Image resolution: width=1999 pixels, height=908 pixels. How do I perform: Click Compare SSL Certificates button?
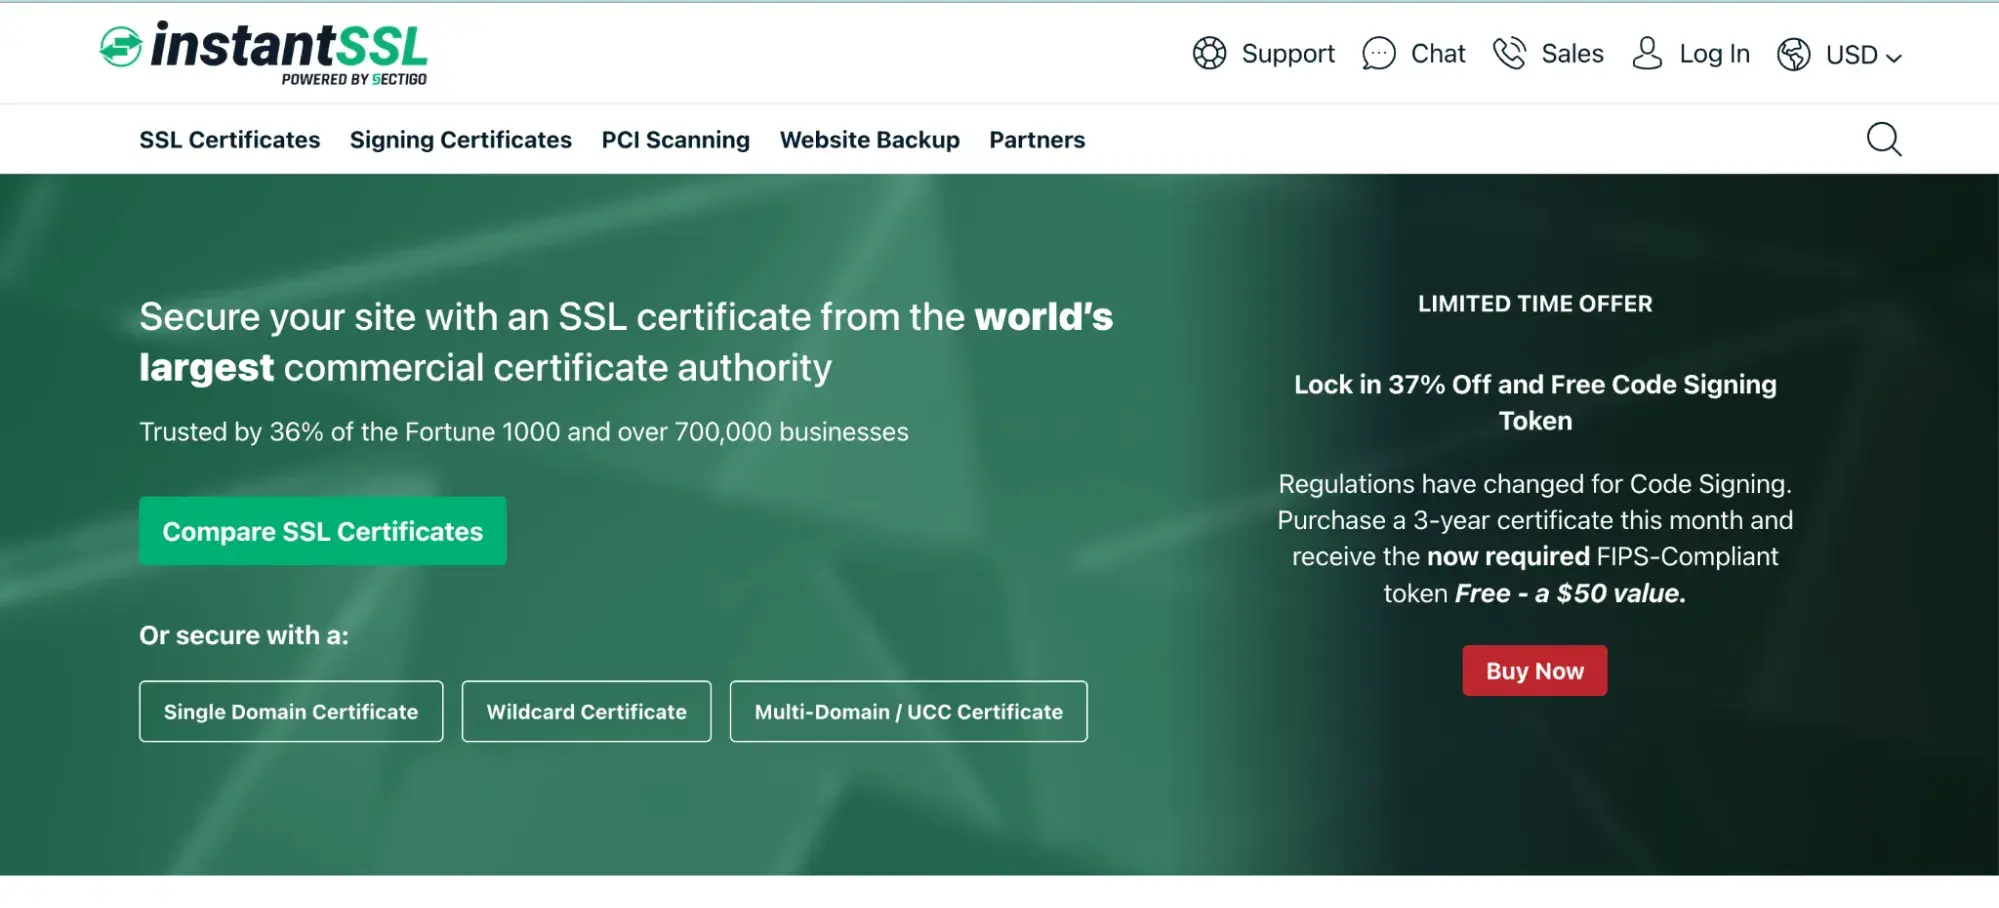point(323,531)
